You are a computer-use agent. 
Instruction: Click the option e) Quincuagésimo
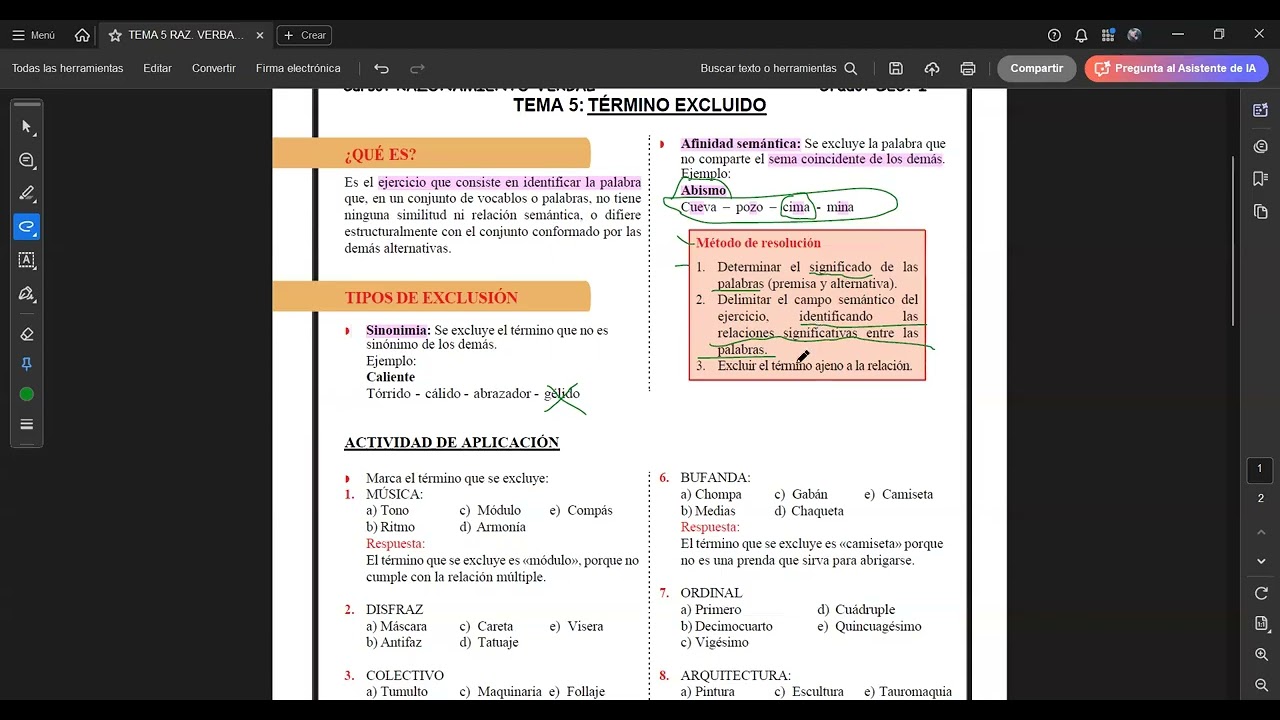869,626
